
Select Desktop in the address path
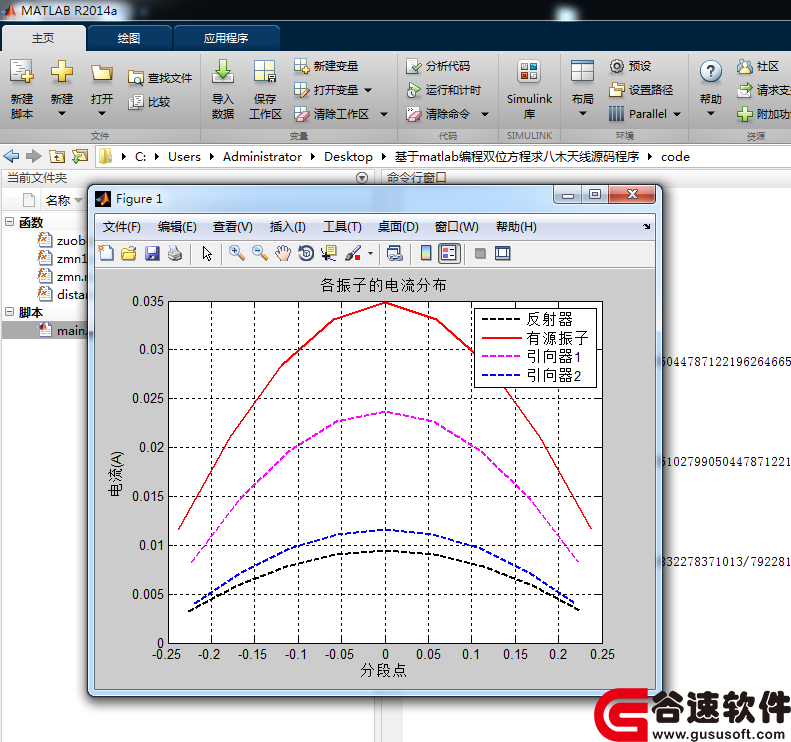[348, 157]
